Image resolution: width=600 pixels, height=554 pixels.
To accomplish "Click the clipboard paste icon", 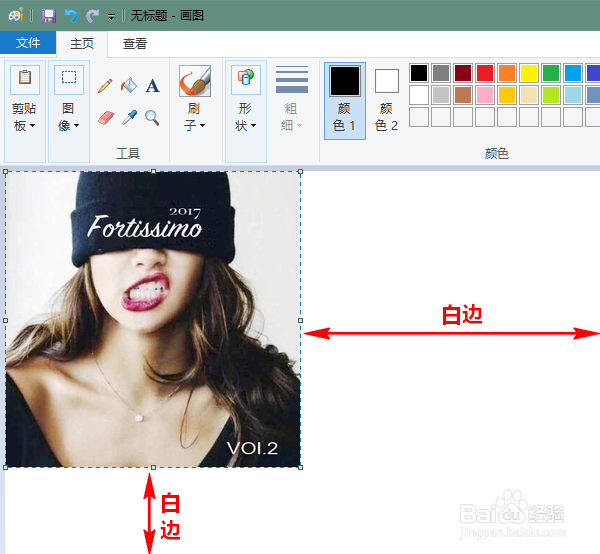I will (25, 79).
